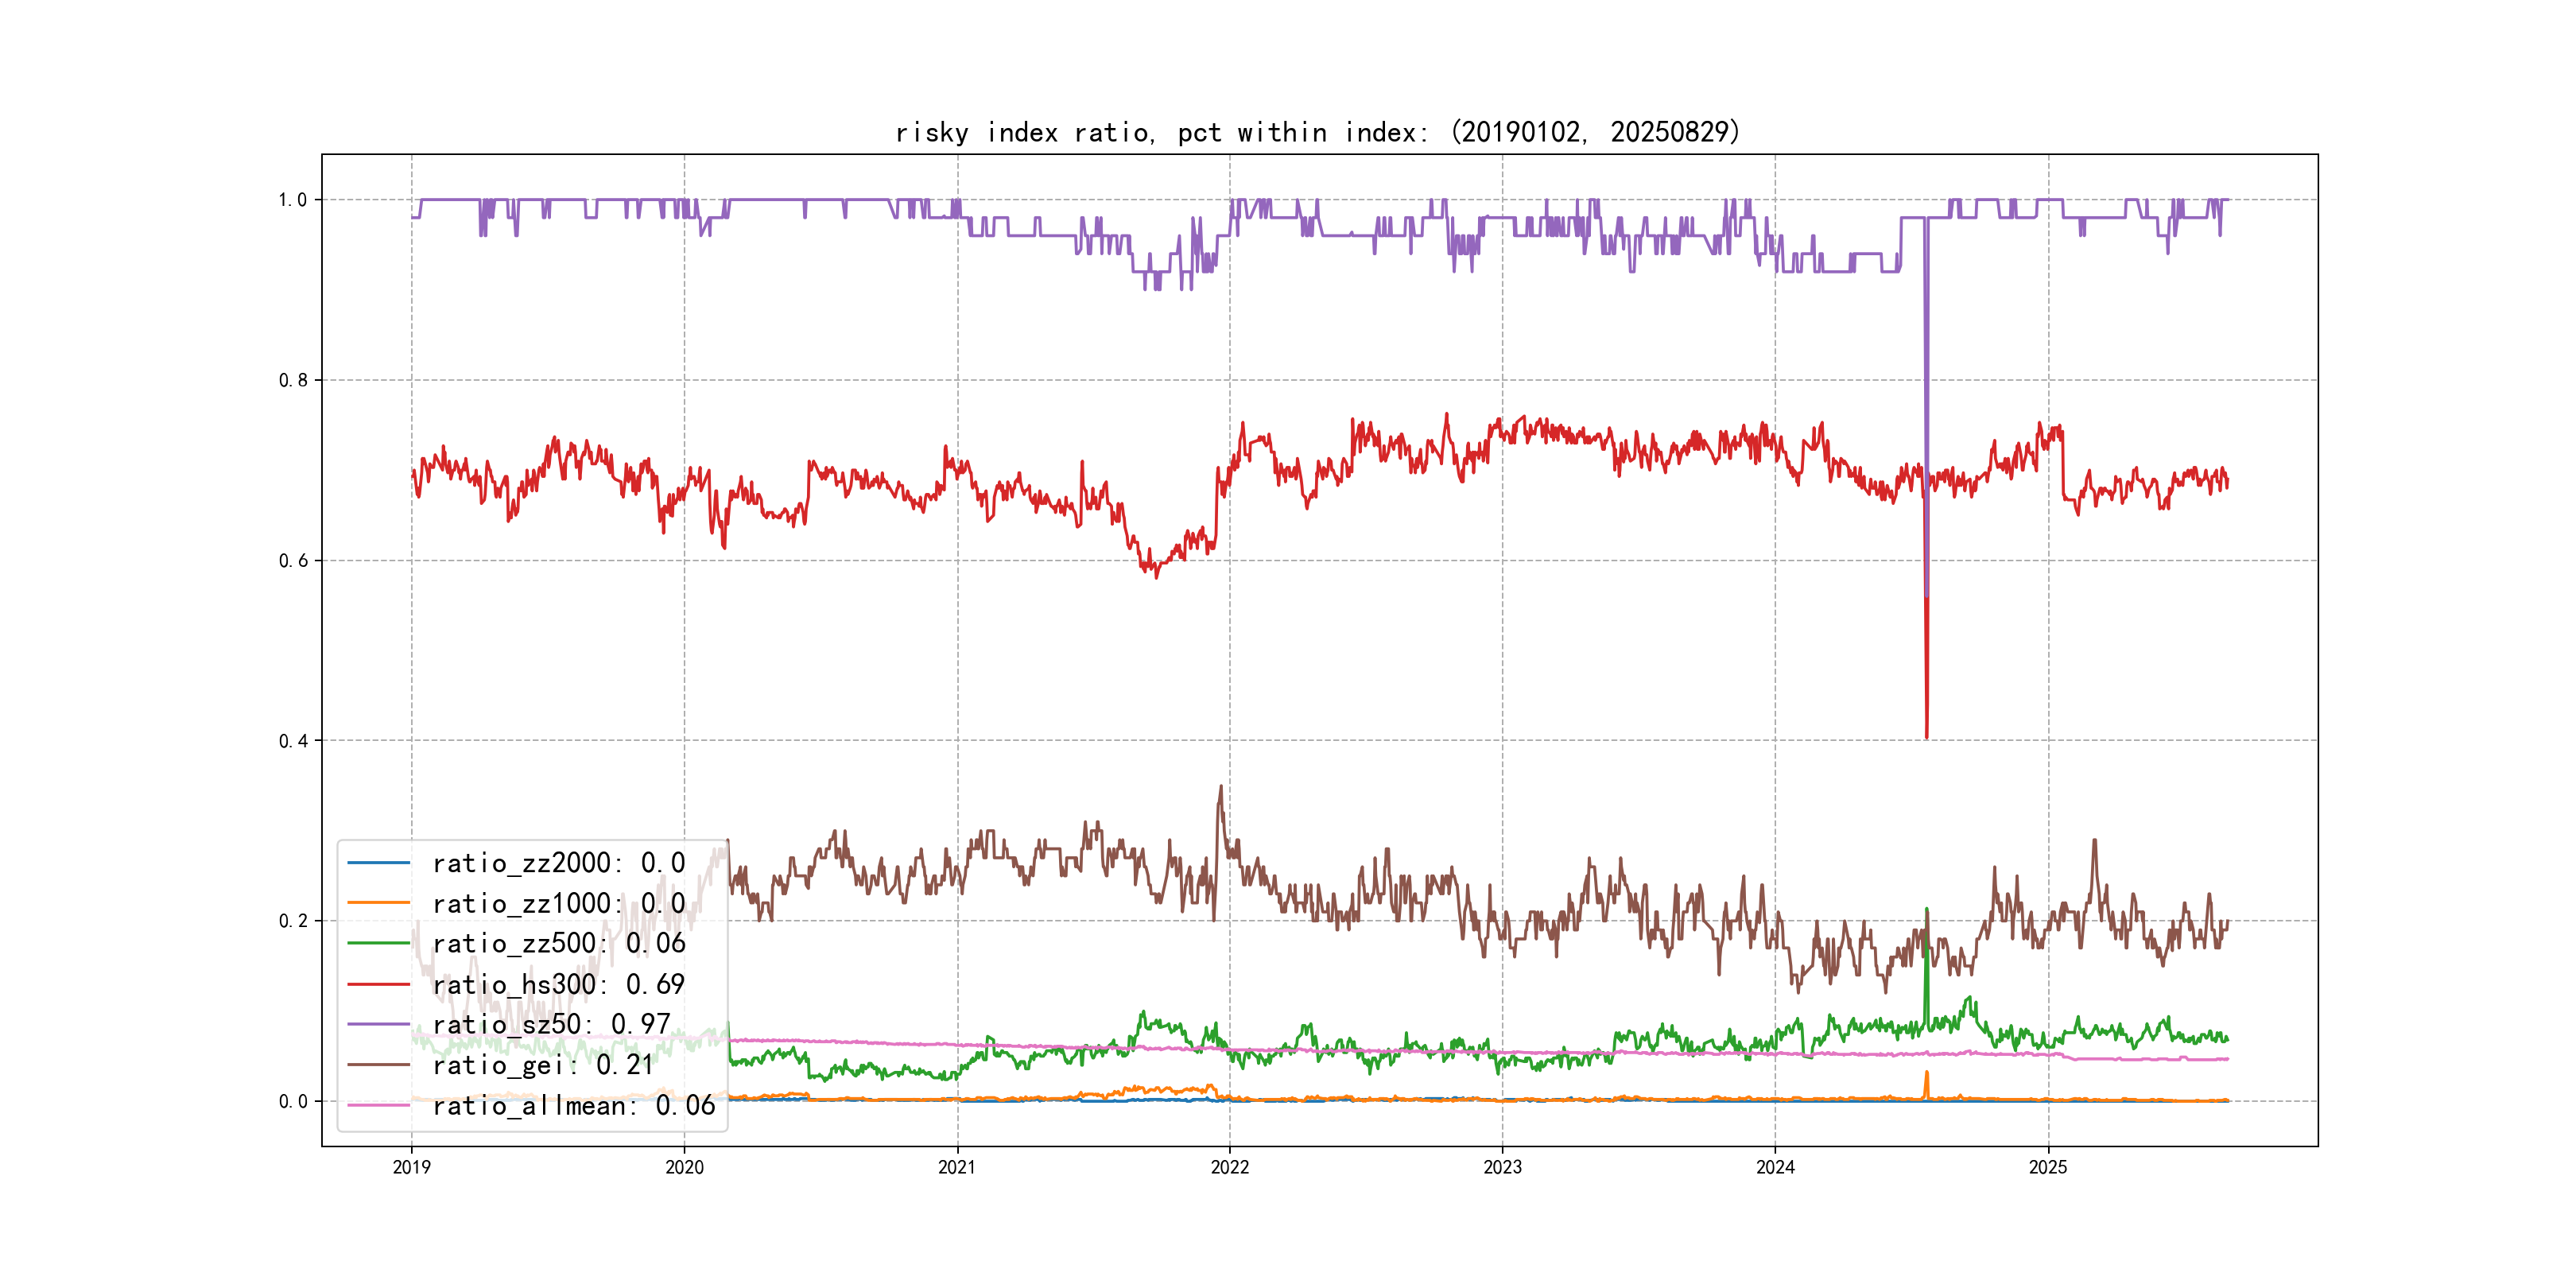Click the ratio_hs300 red legend line
This screenshot has width=2576, height=1288.
coord(378,984)
